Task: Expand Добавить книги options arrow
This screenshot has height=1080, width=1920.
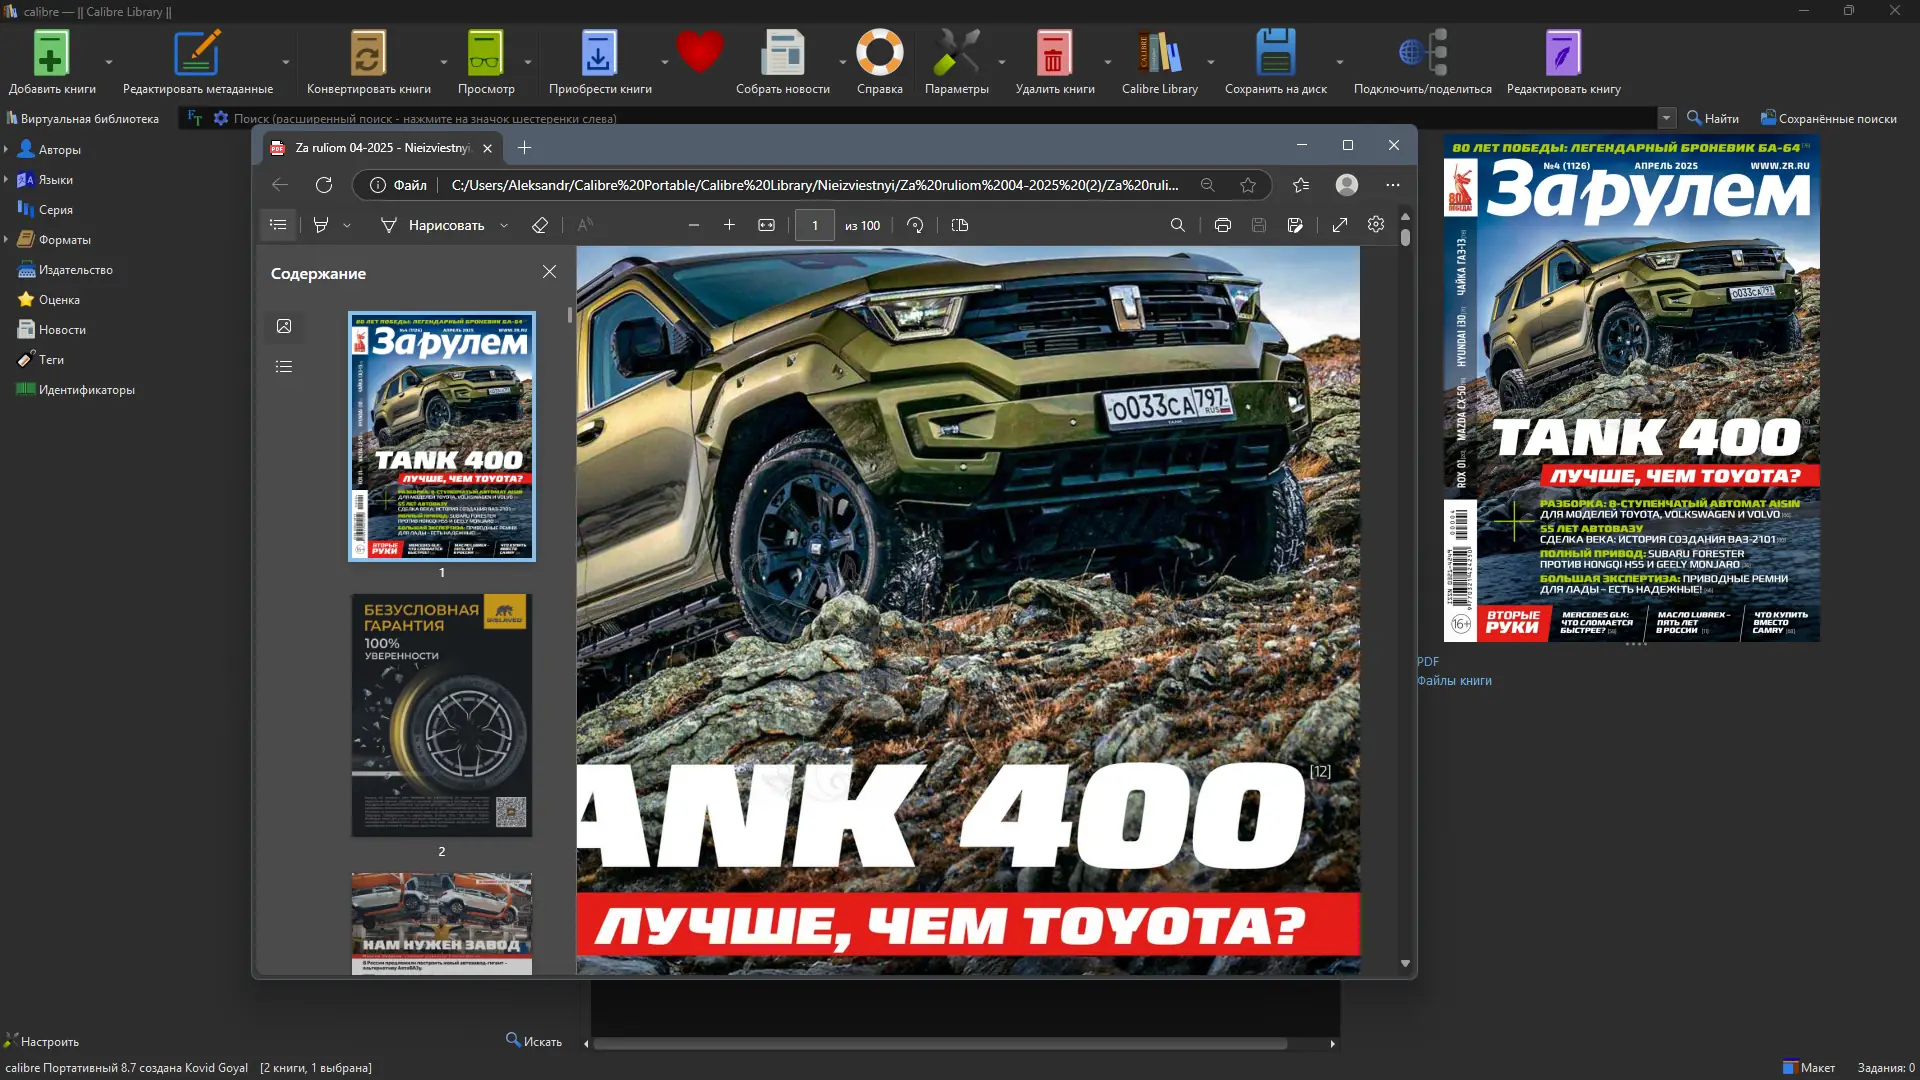Action: (108, 62)
